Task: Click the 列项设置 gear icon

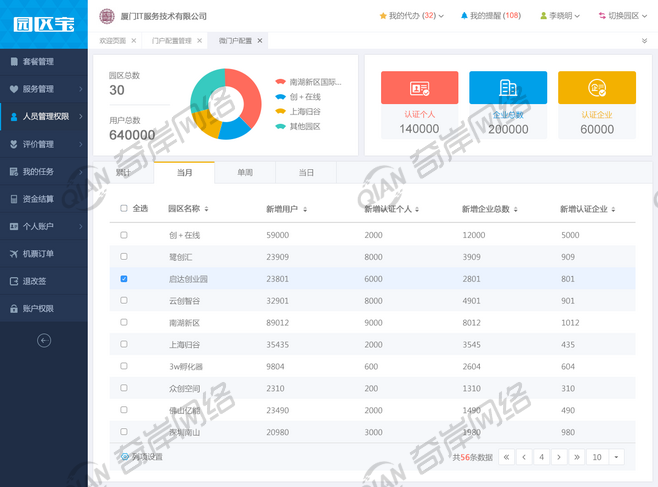Action: pos(125,457)
